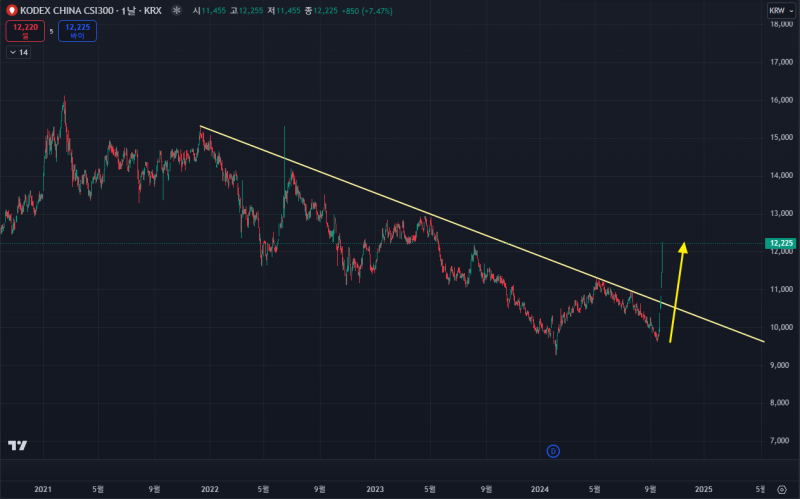This screenshot has width=800, height=499.
Task: Click the blue buy price button 12,225
Action: pos(78,31)
